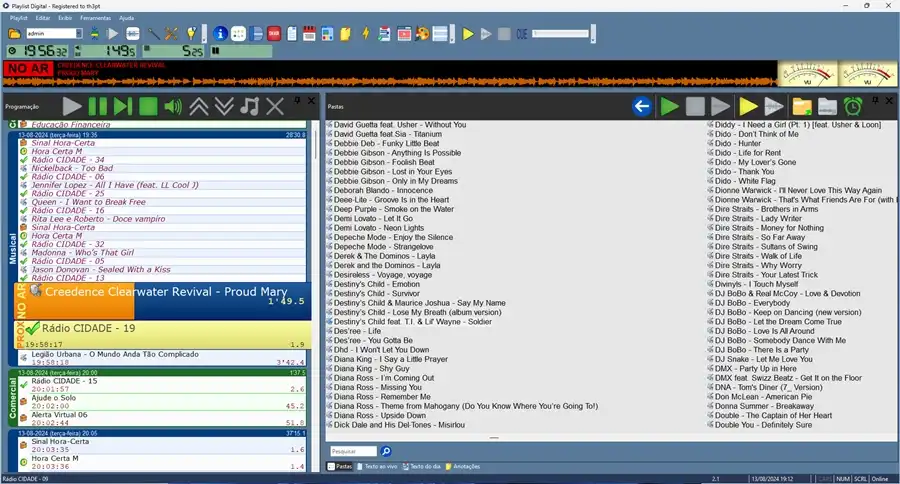Select Legião Urbana - O Mundo Anda Tão Complicado

click(162, 358)
